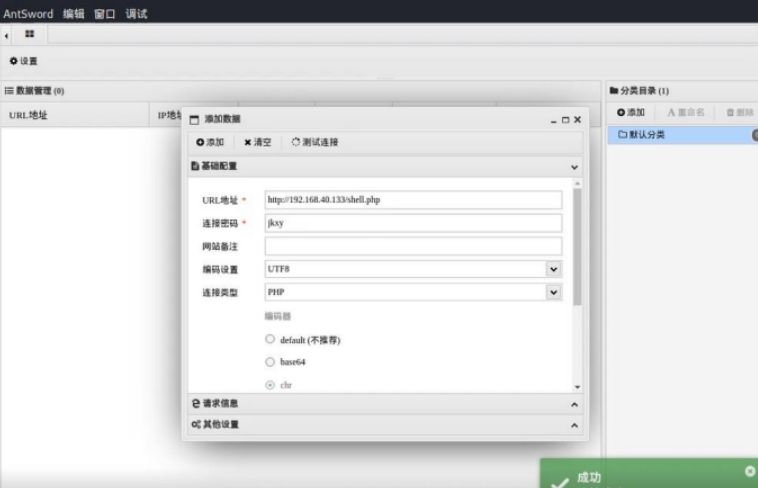Viewport: 758px width, 488px height.
Task: Click the scrollbar down arrow in the dialog
Action: tap(577, 387)
